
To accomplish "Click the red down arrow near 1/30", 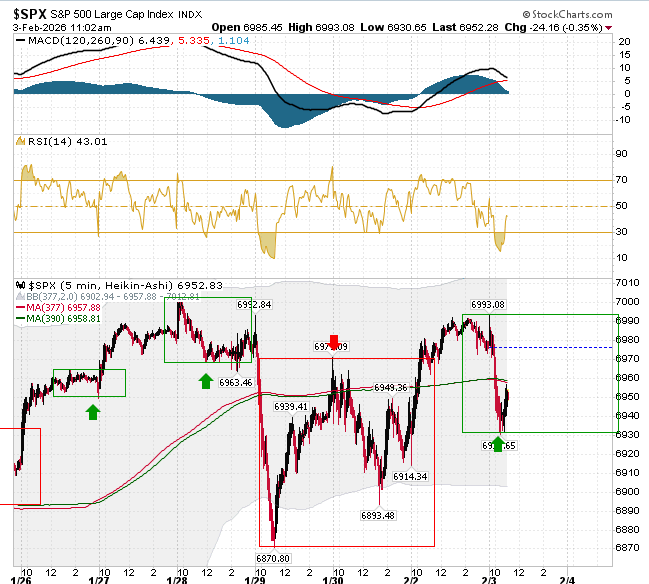I will (x=334, y=342).
